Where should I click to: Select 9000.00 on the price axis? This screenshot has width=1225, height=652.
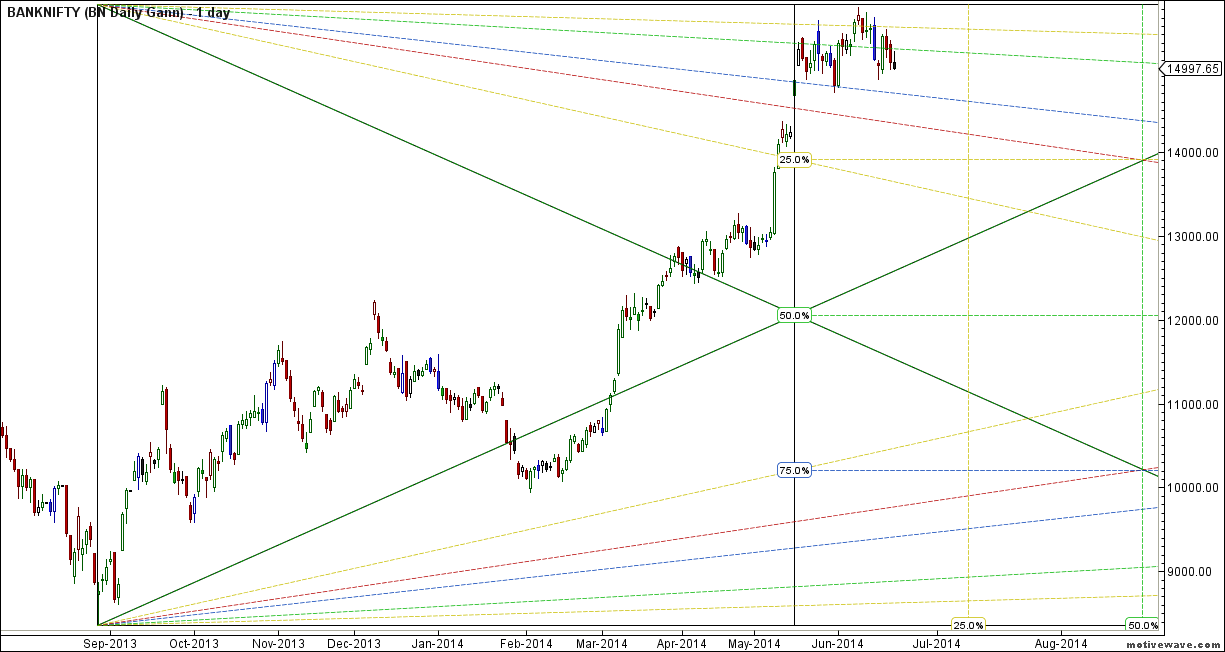click(1195, 572)
